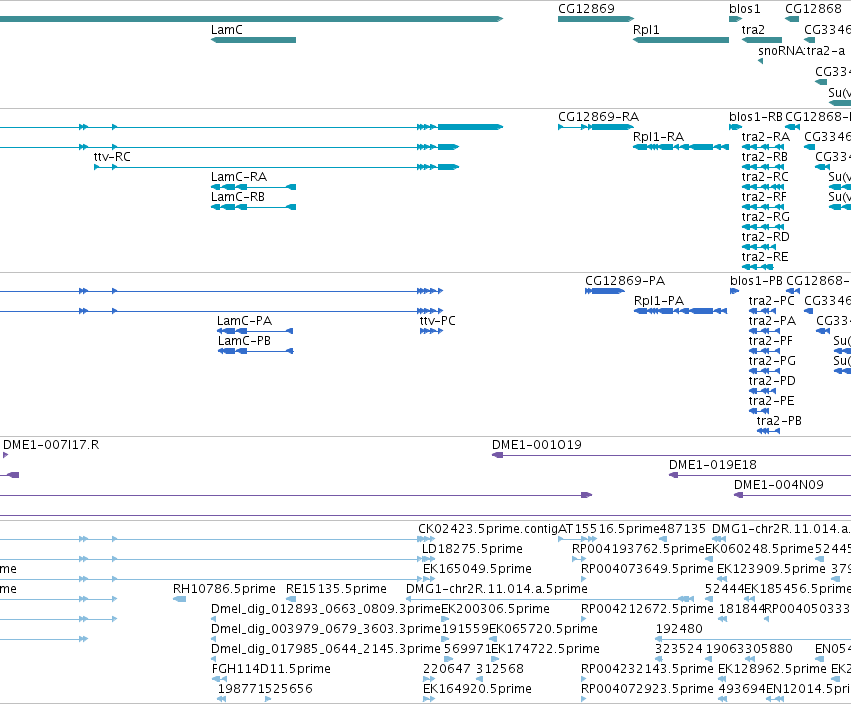Image resolution: width=851 pixels, height=704 pixels.
Task: Click the EK065720.5prime EST label
Action: [x=543, y=630]
